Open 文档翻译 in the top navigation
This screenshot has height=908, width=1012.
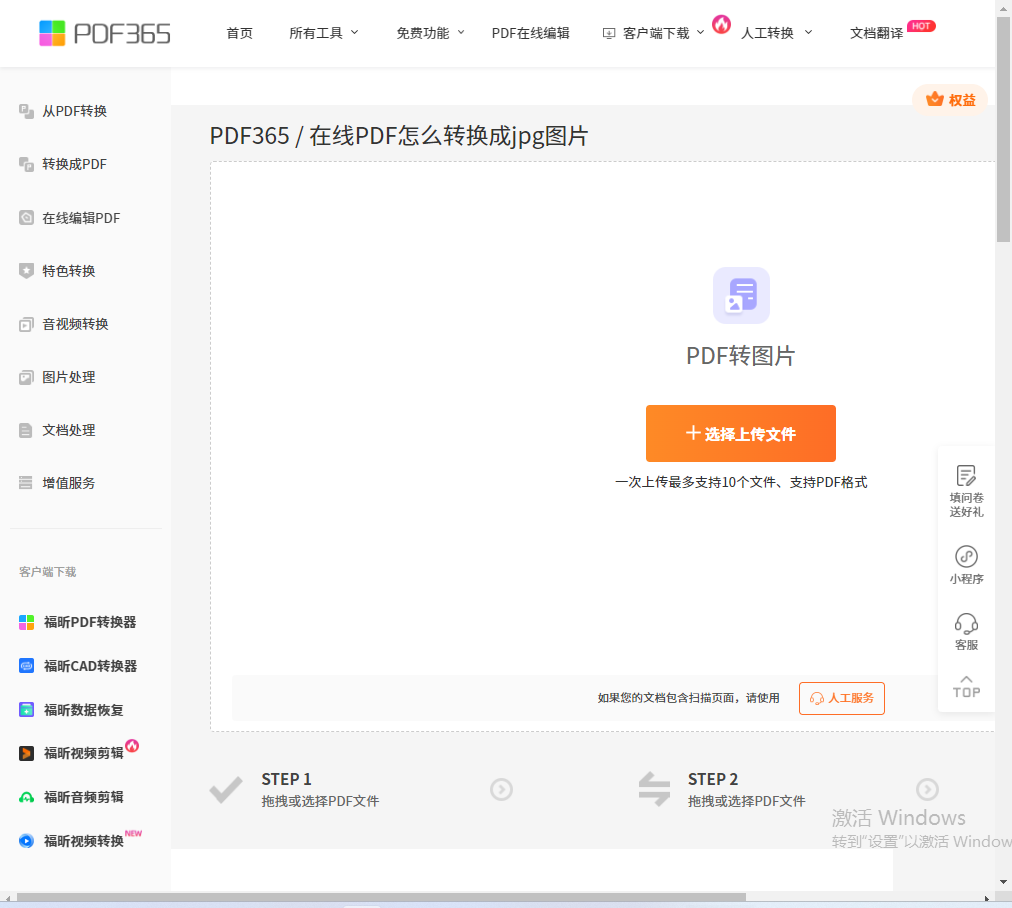[x=876, y=34]
